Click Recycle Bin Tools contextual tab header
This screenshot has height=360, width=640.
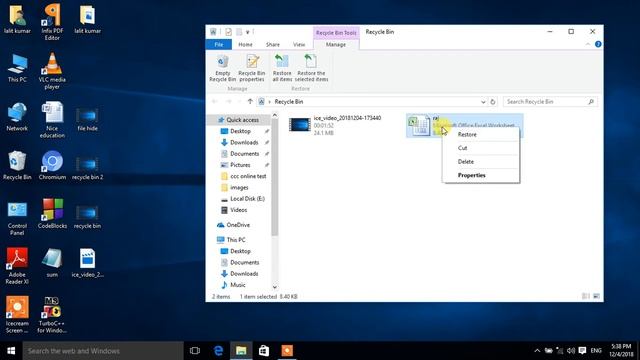[x=336, y=33]
